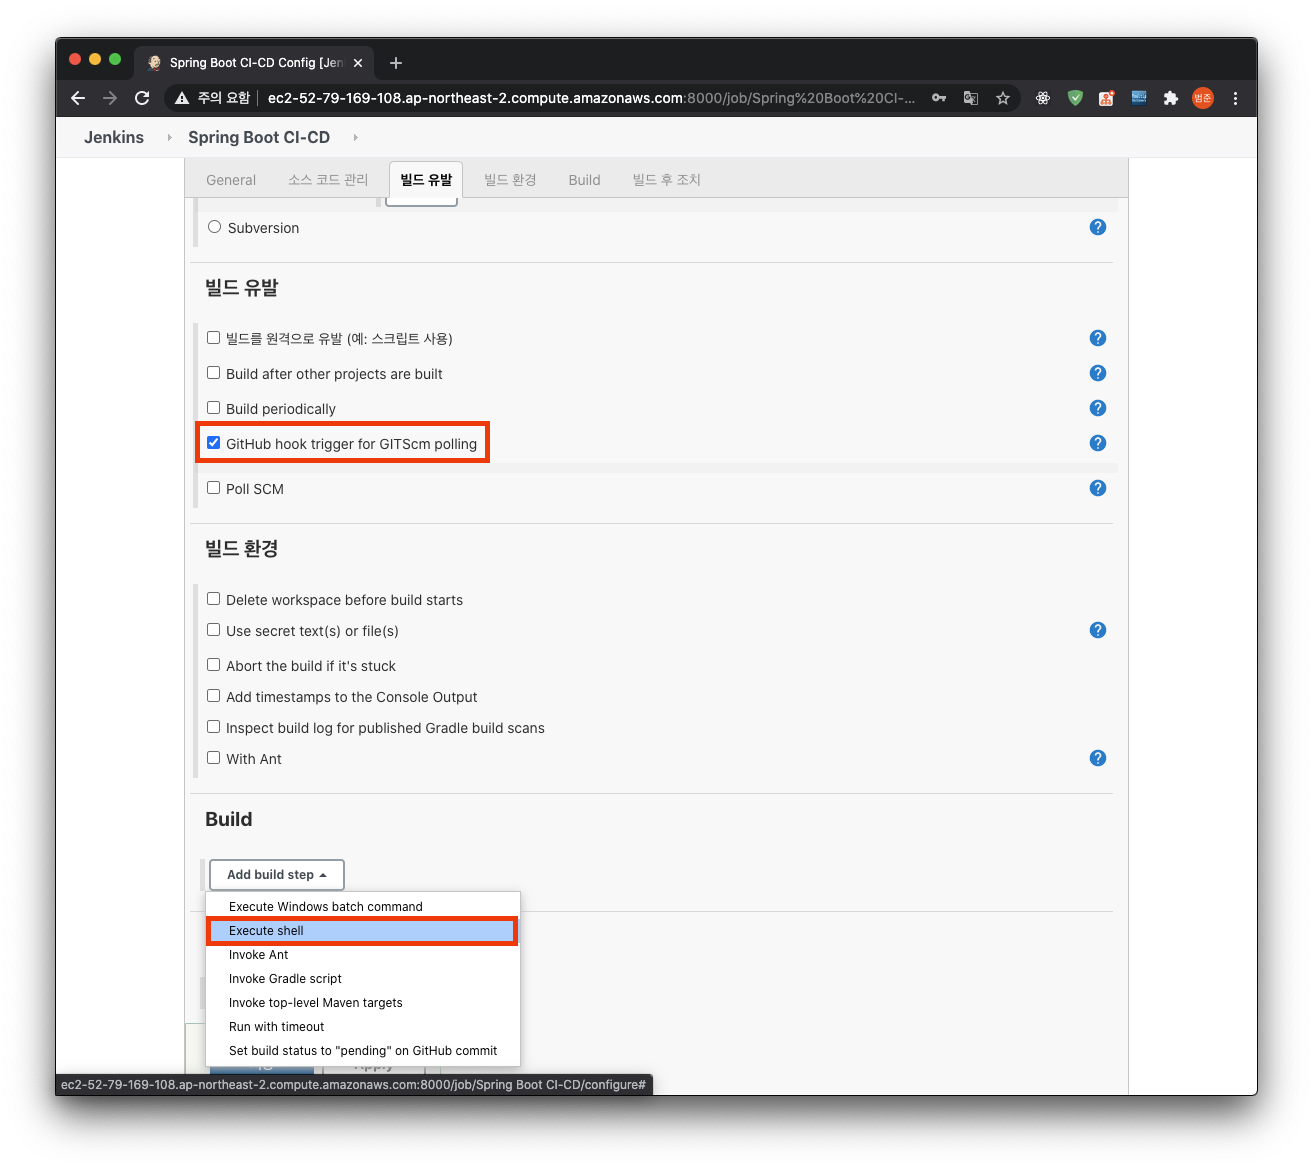
Task: Show help for With Ant option
Action: (x=1097, y=758)
